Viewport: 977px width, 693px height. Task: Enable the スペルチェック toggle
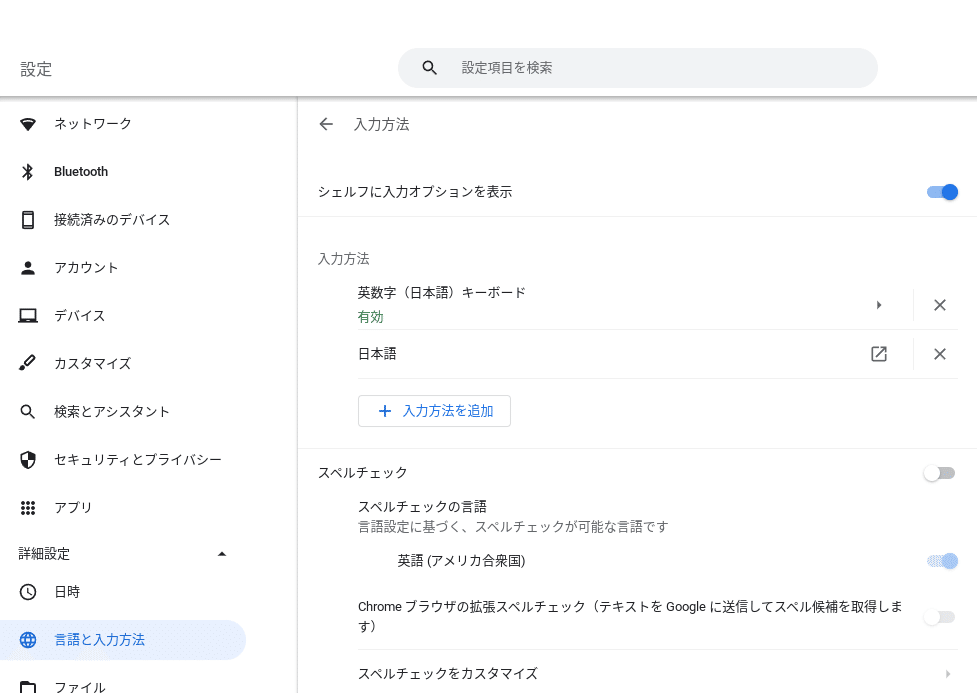tap(939, 473)
